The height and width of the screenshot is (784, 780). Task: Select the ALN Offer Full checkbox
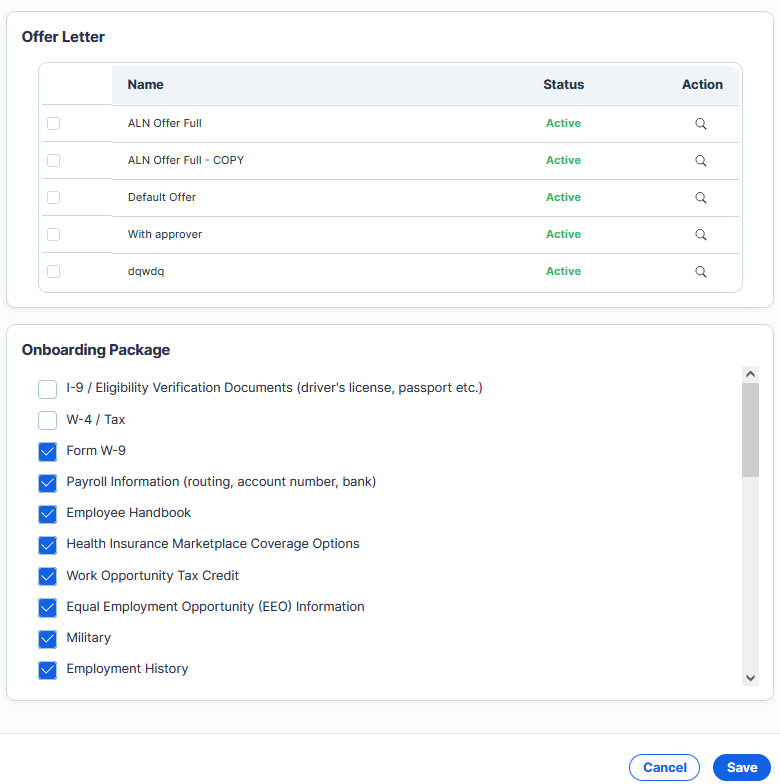[x=53, y=124]
